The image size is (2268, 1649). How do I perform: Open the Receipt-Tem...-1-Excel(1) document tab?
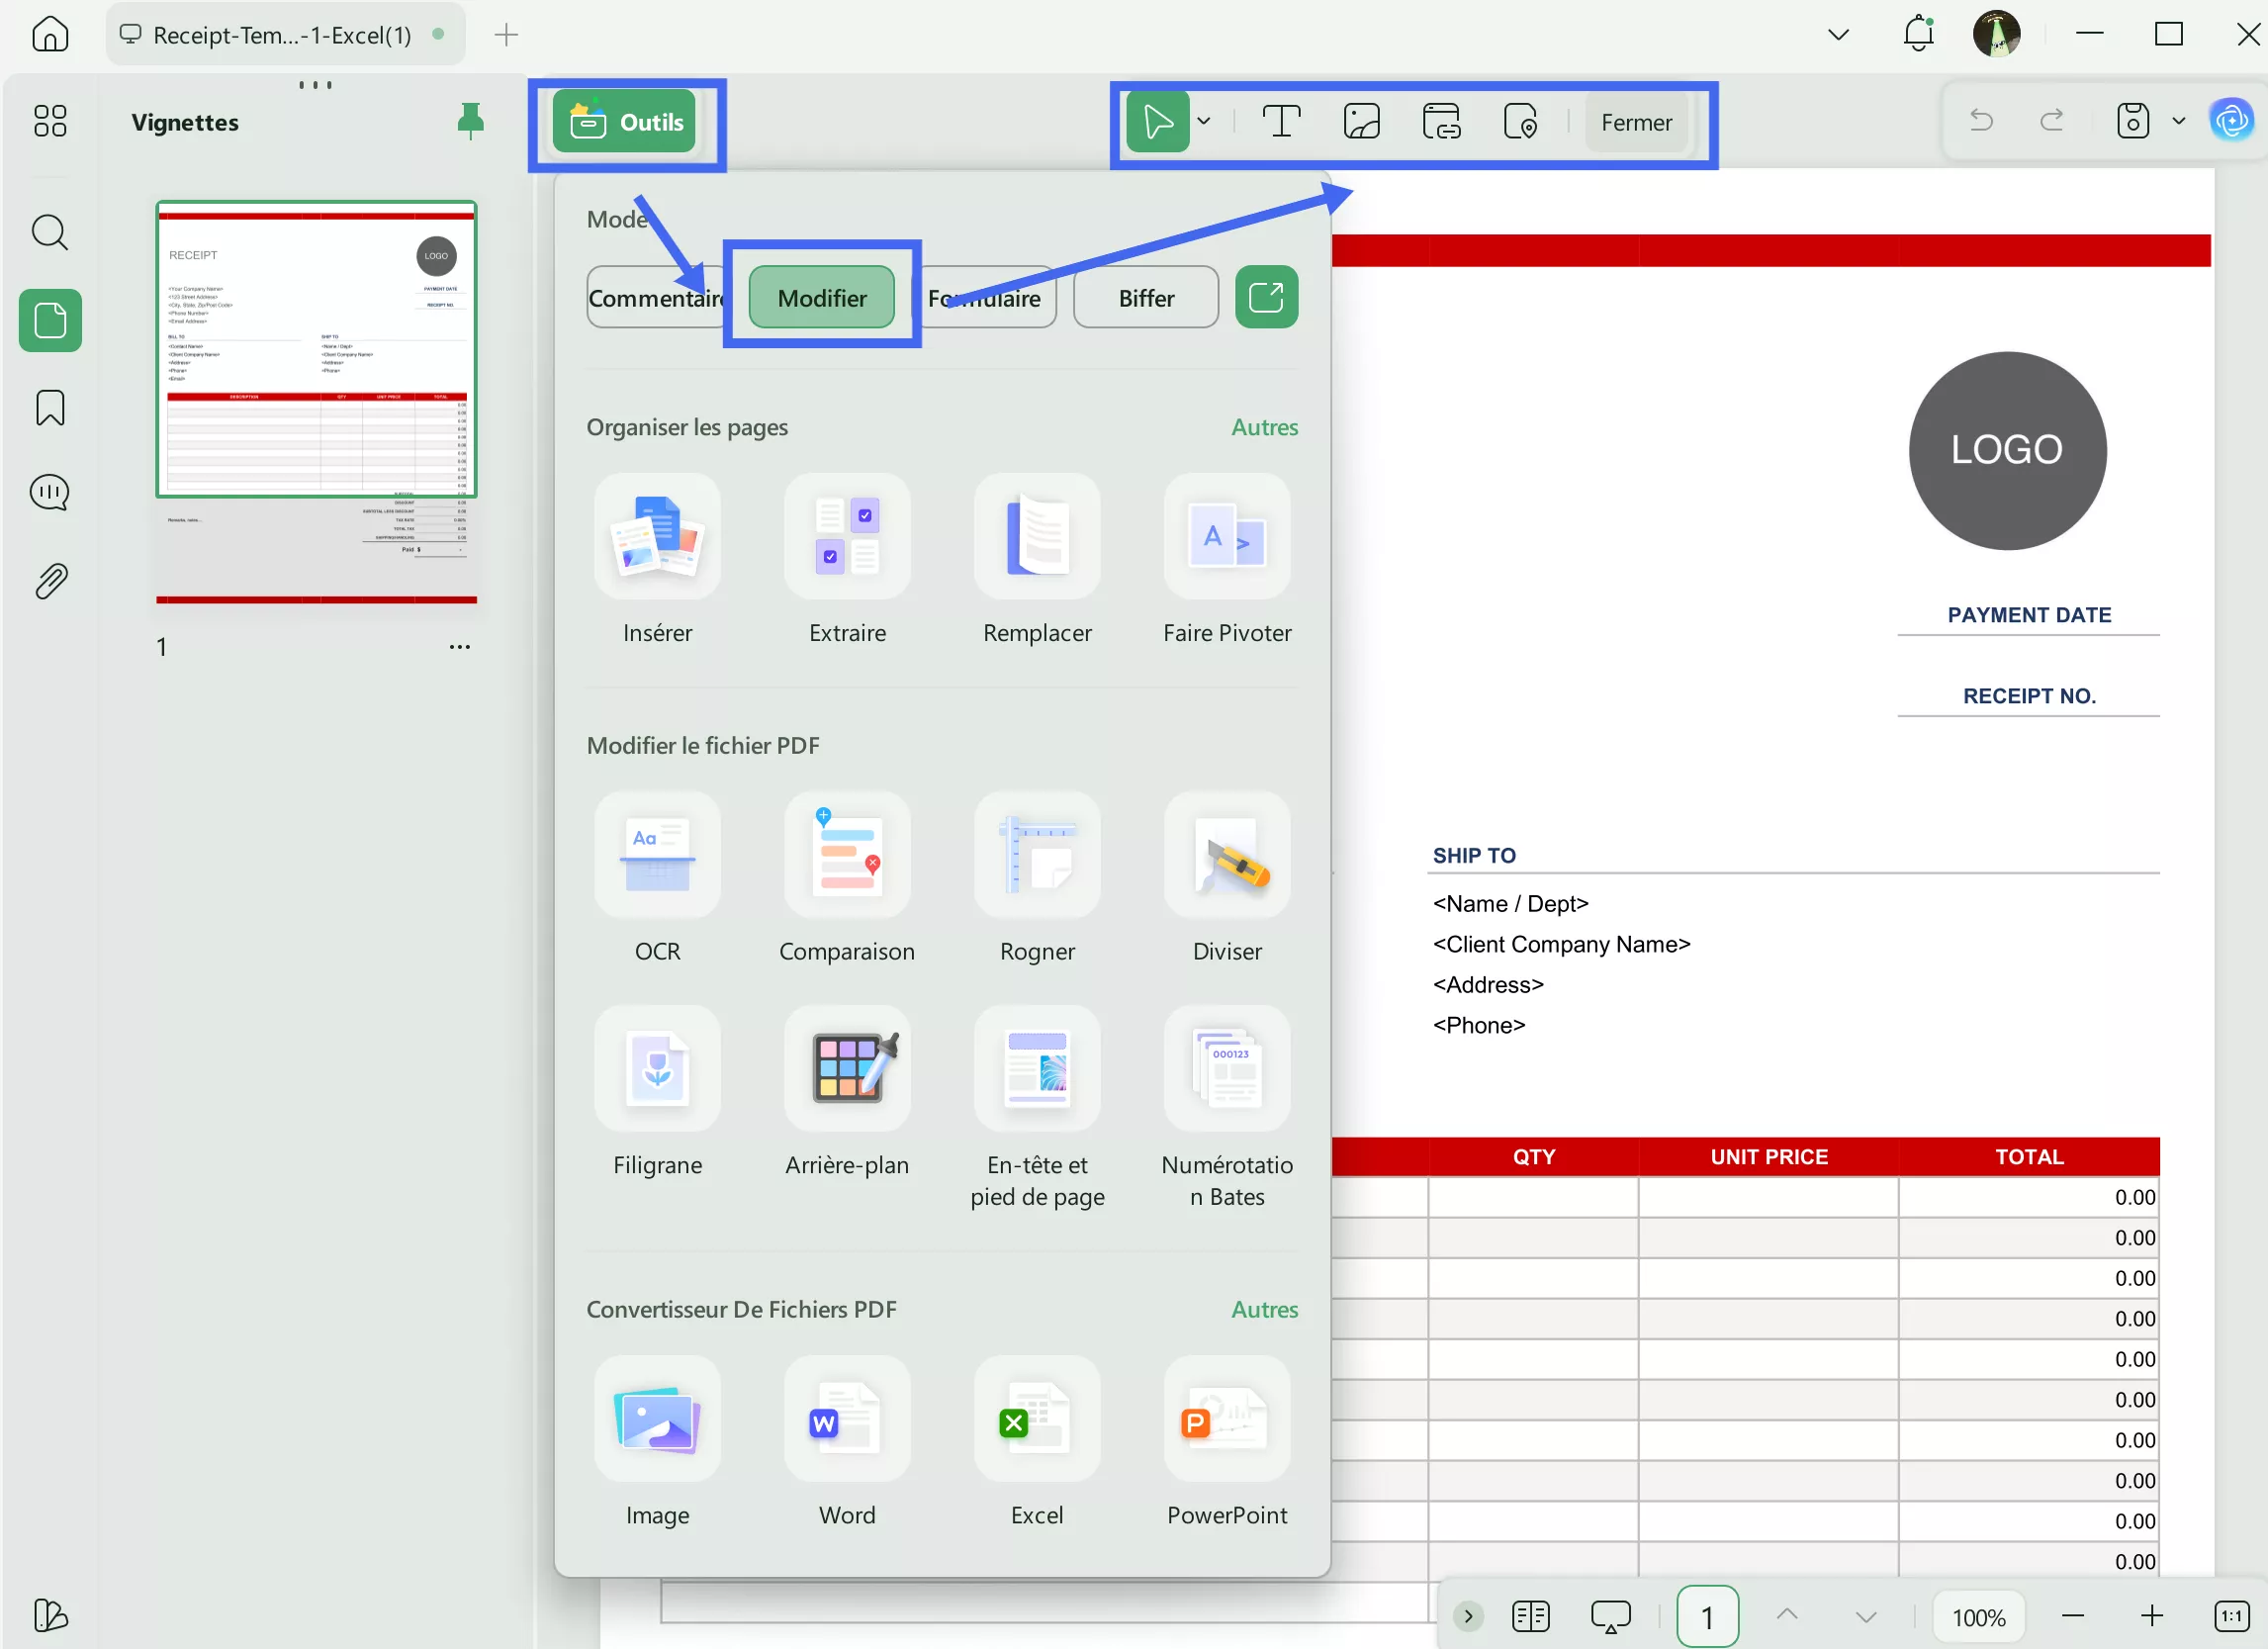(x=283, y=35)
